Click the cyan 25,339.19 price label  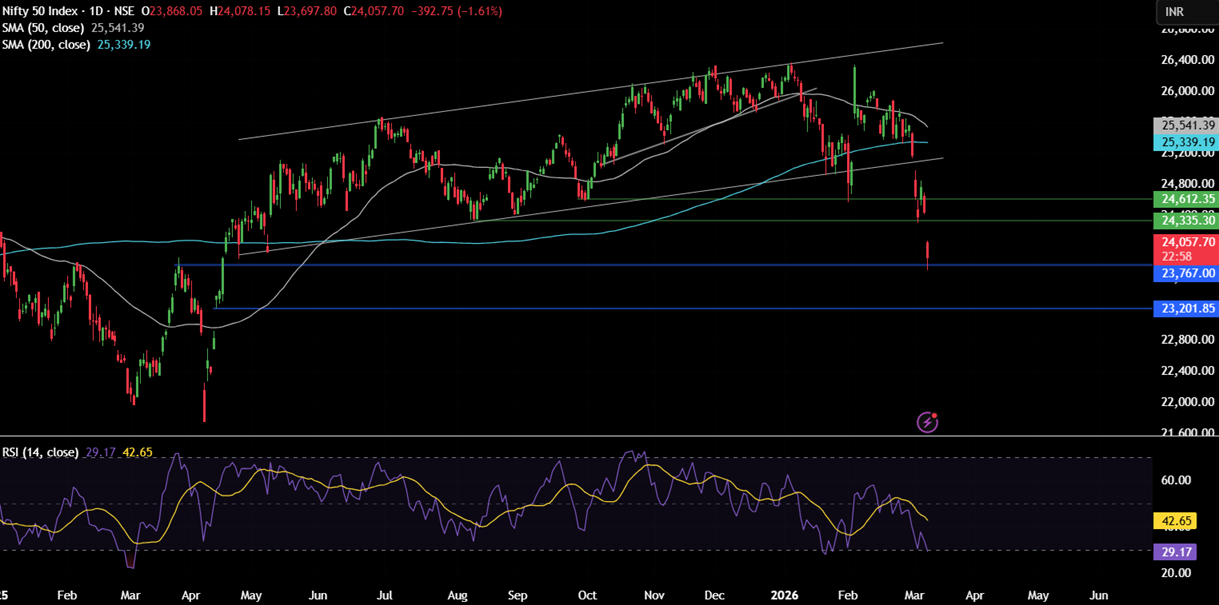(1188, 142)
